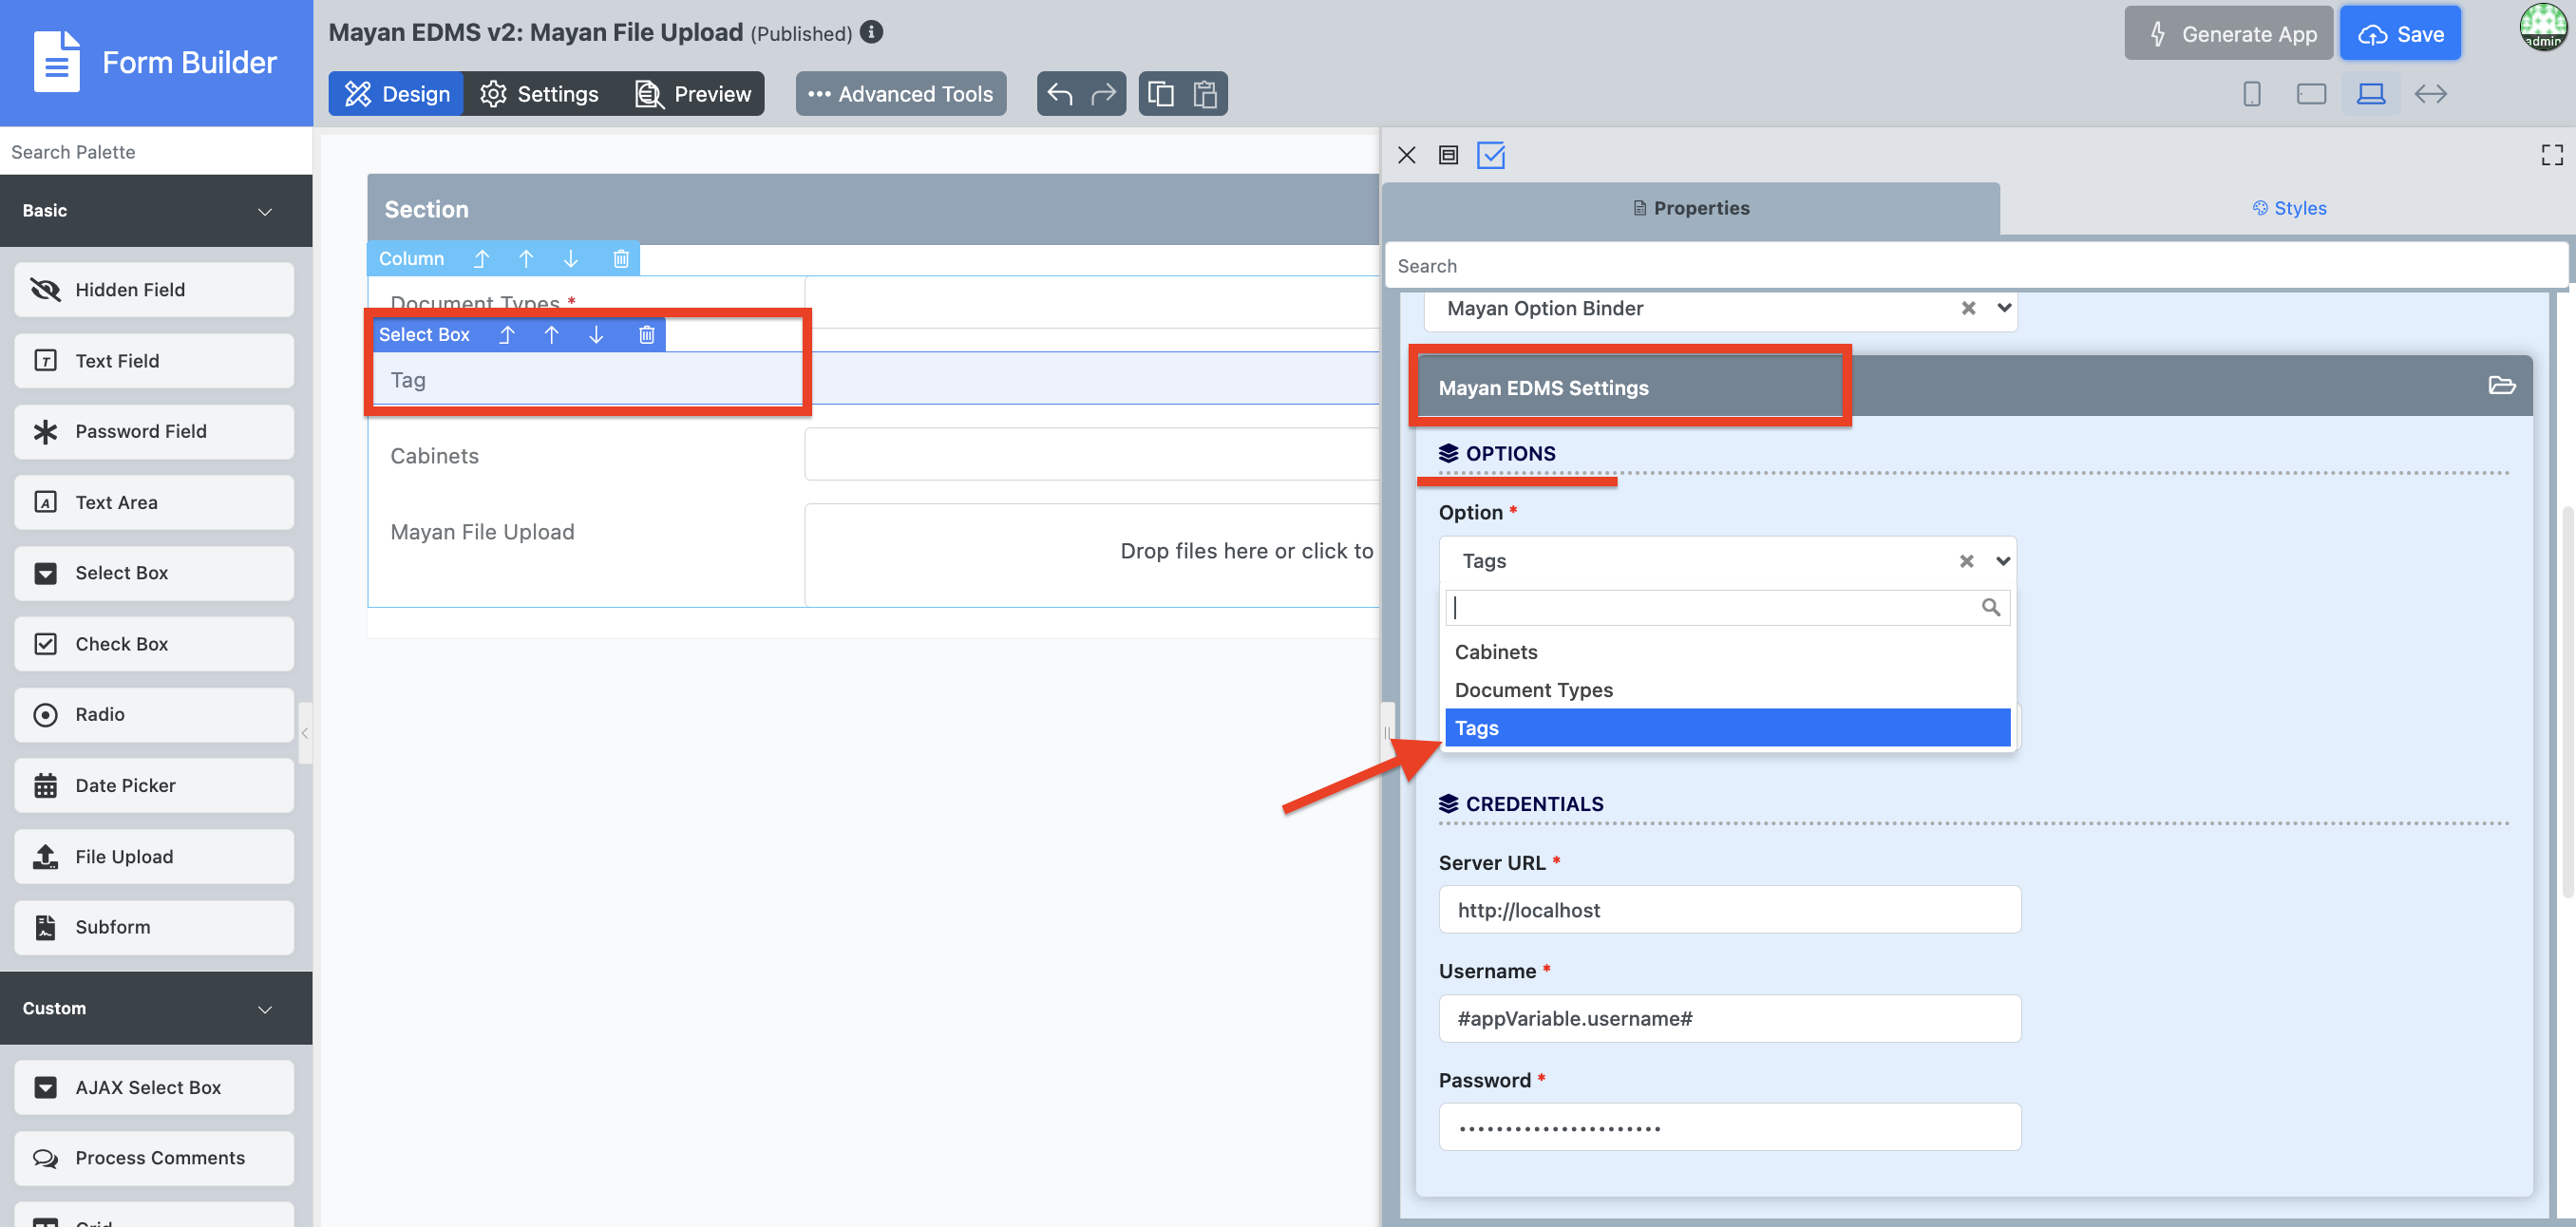Move the Column up with its arrow

point(526,259)
